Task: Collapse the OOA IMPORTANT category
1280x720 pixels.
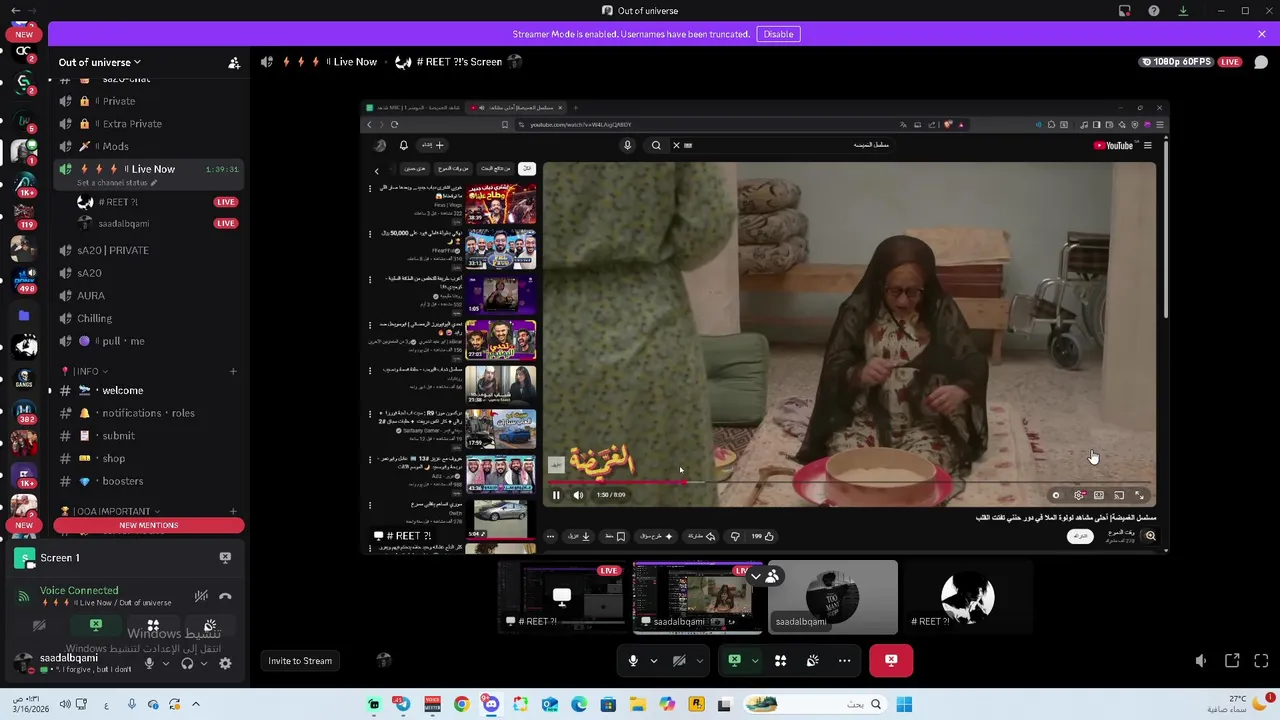Action: tap(110, 511)
